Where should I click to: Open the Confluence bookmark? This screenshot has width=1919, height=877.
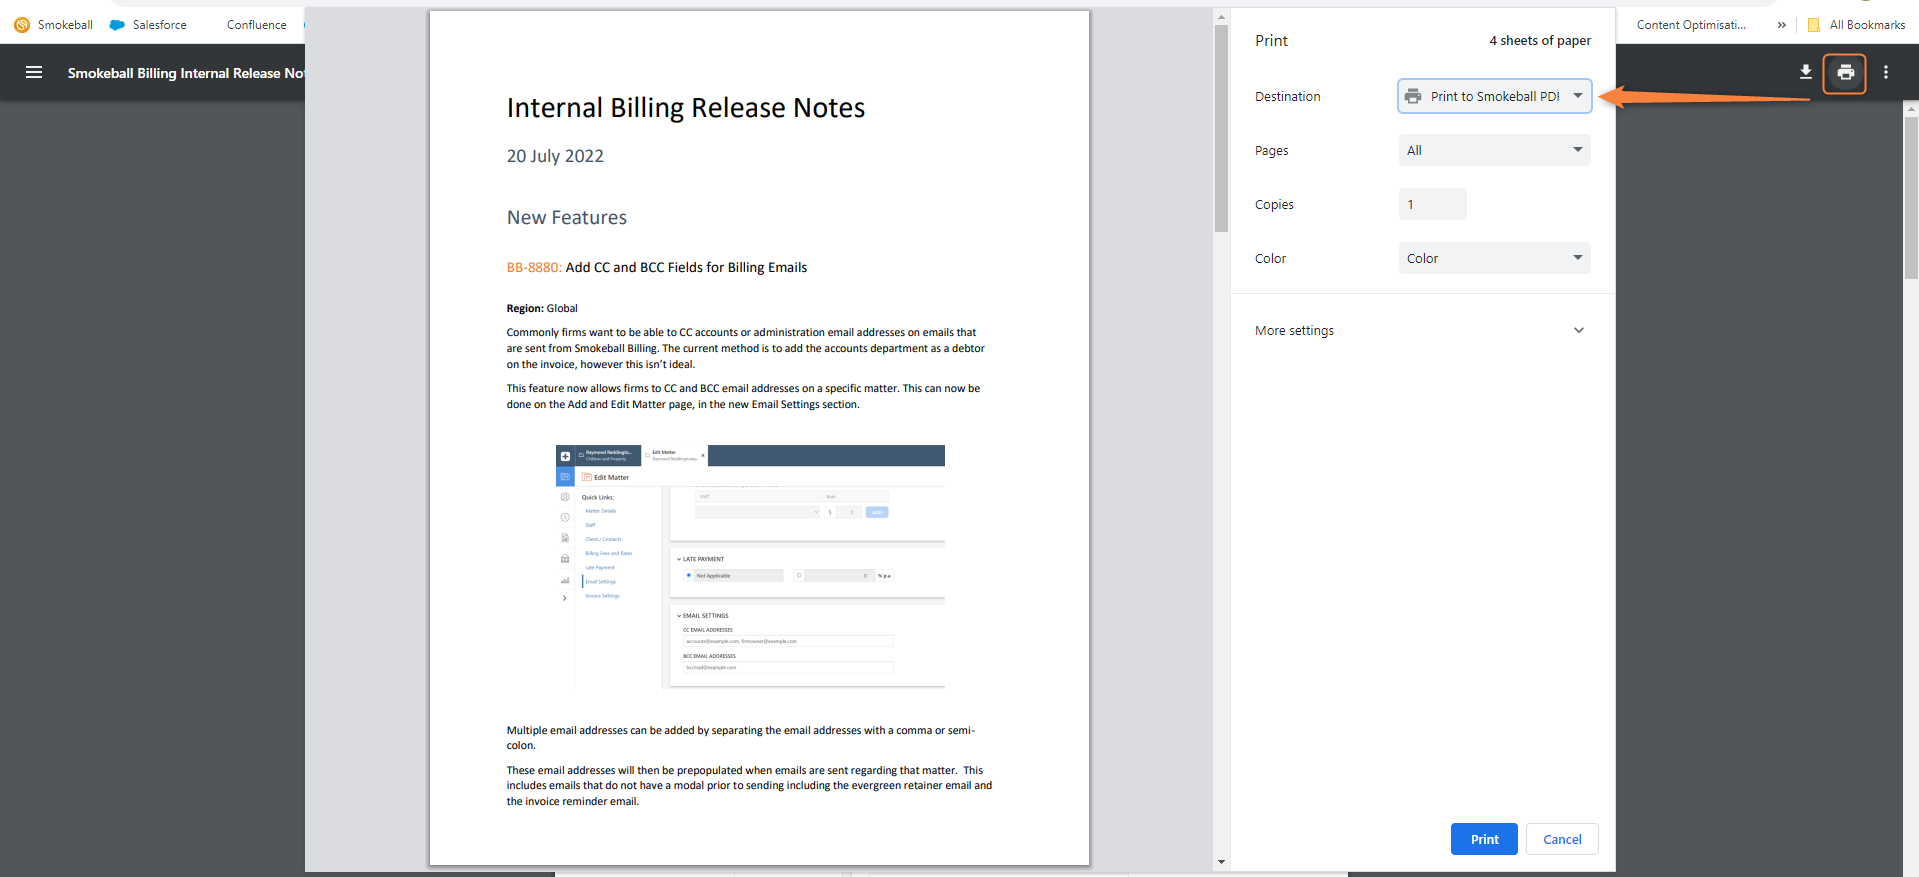[x=256, y=25]
